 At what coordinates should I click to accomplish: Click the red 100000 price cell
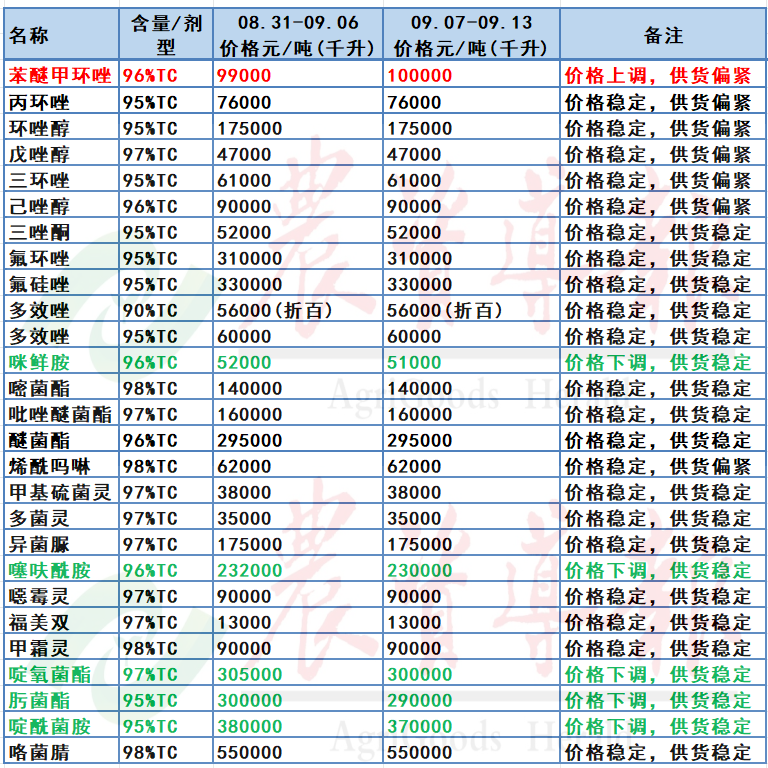tap(419, 76)
